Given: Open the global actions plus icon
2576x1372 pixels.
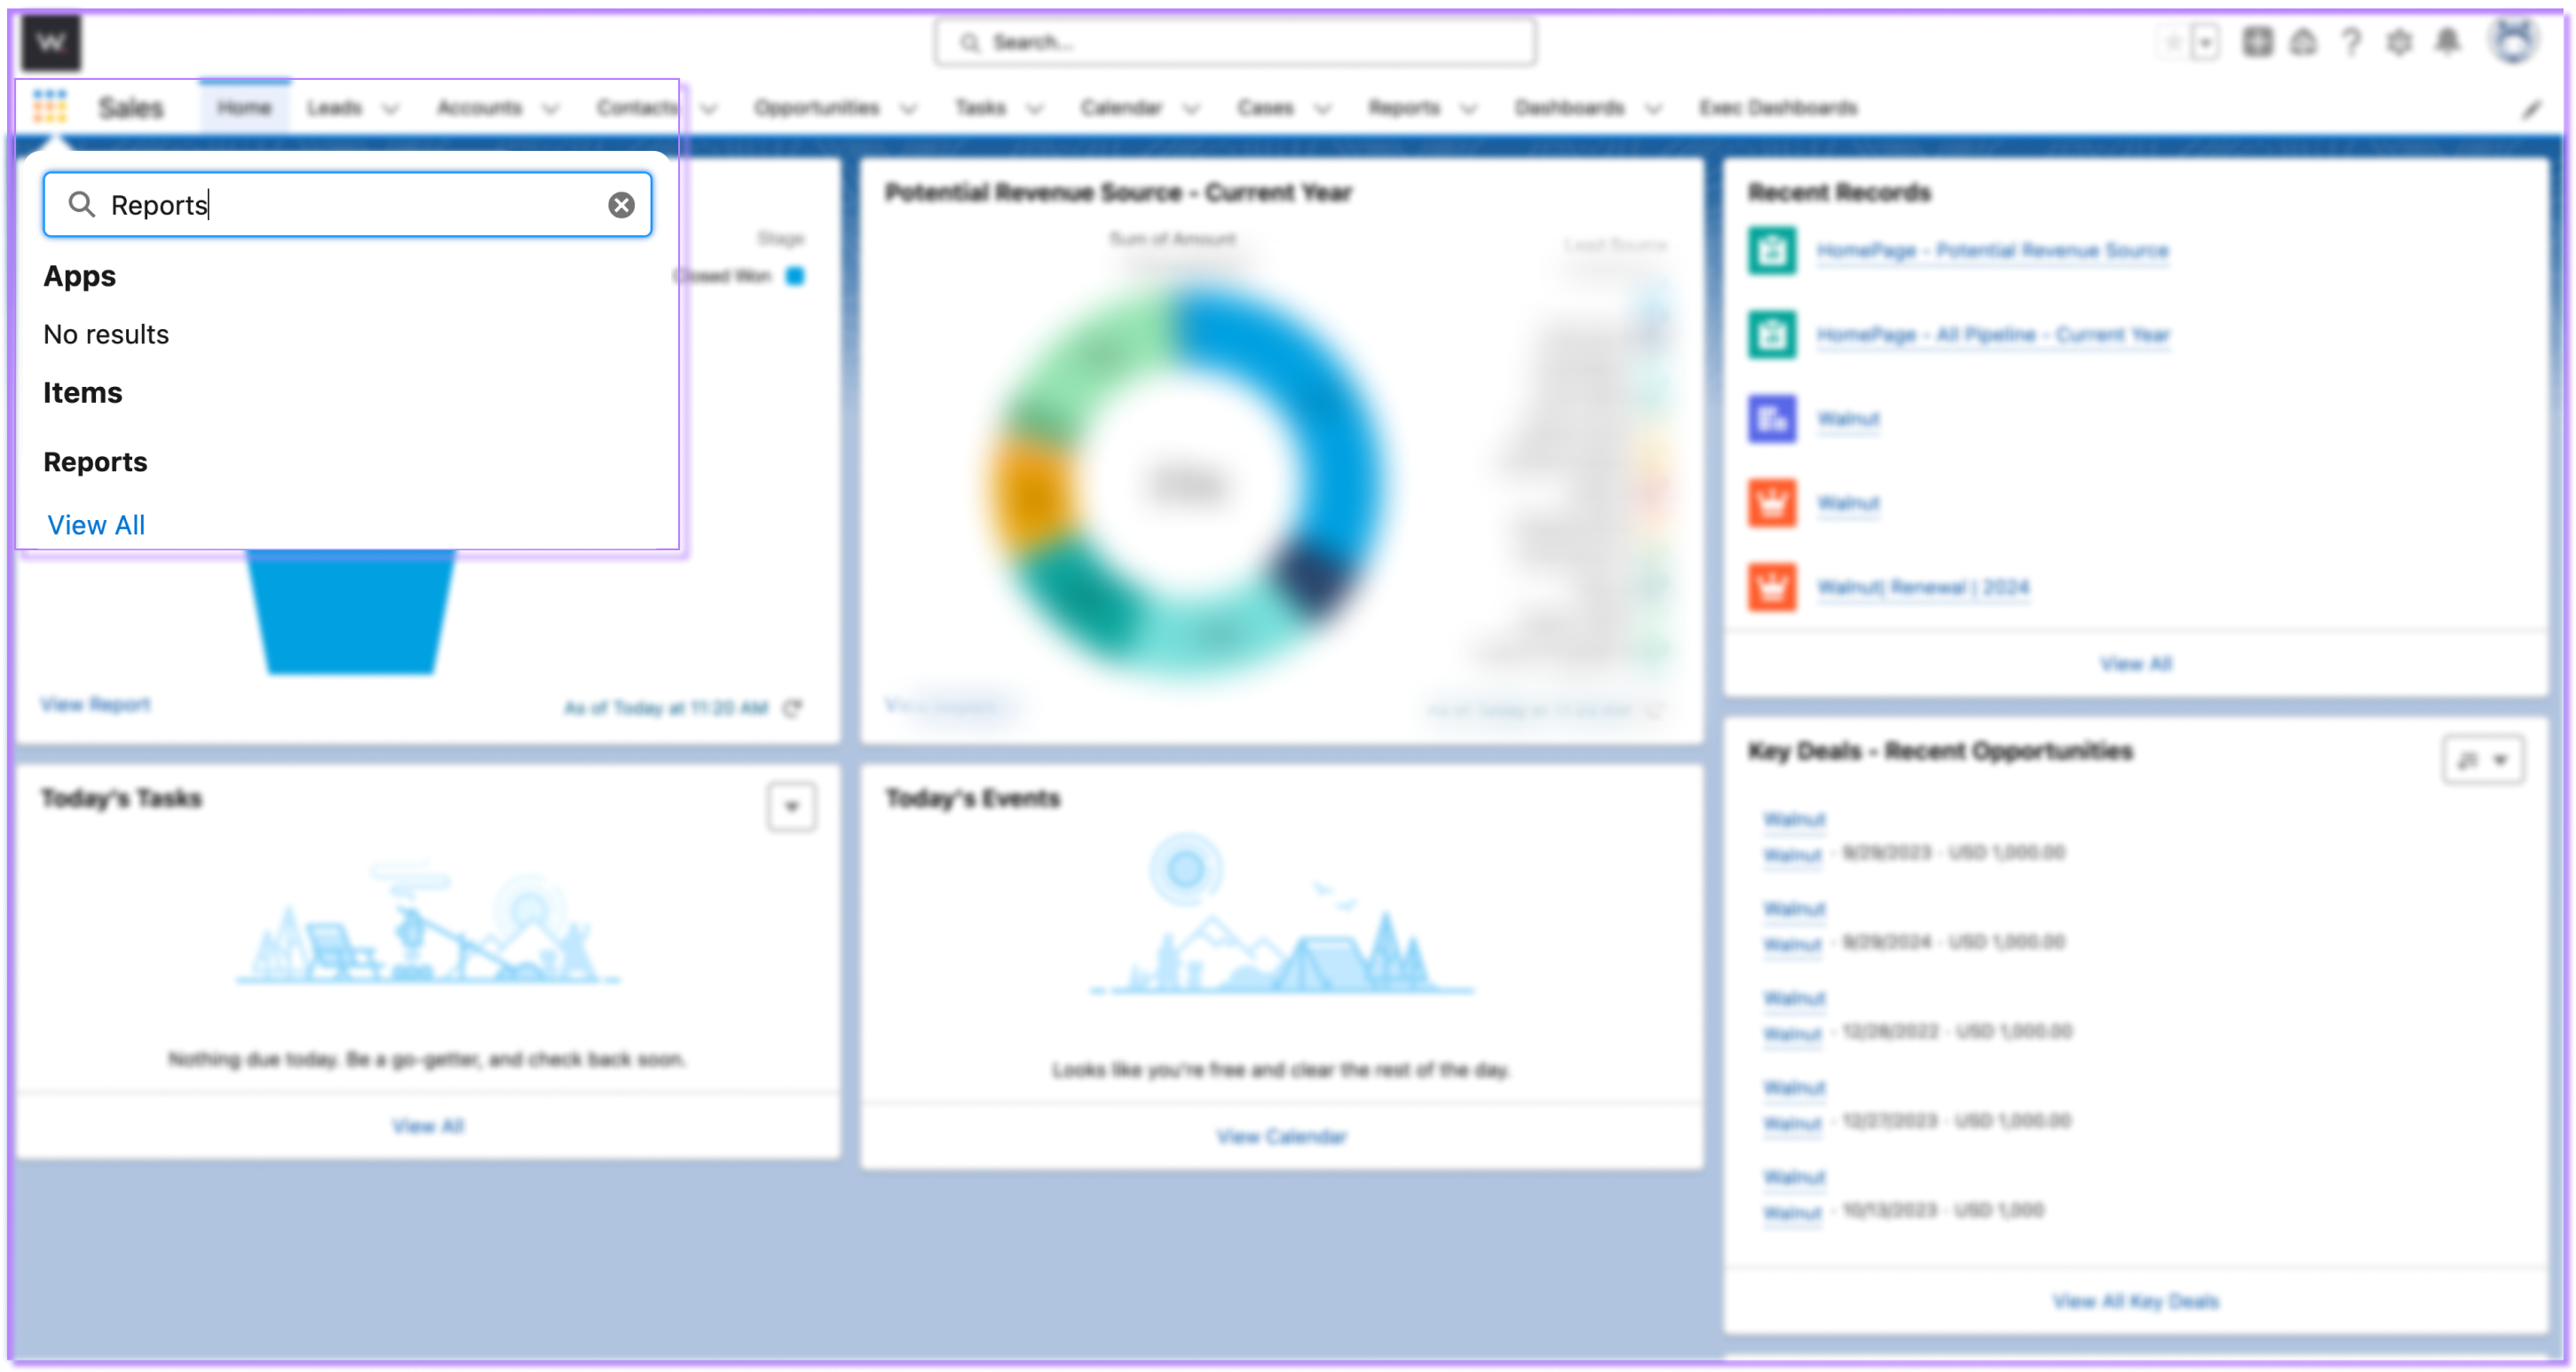Looking at the screenshot, I should (x=2257, y=42).
